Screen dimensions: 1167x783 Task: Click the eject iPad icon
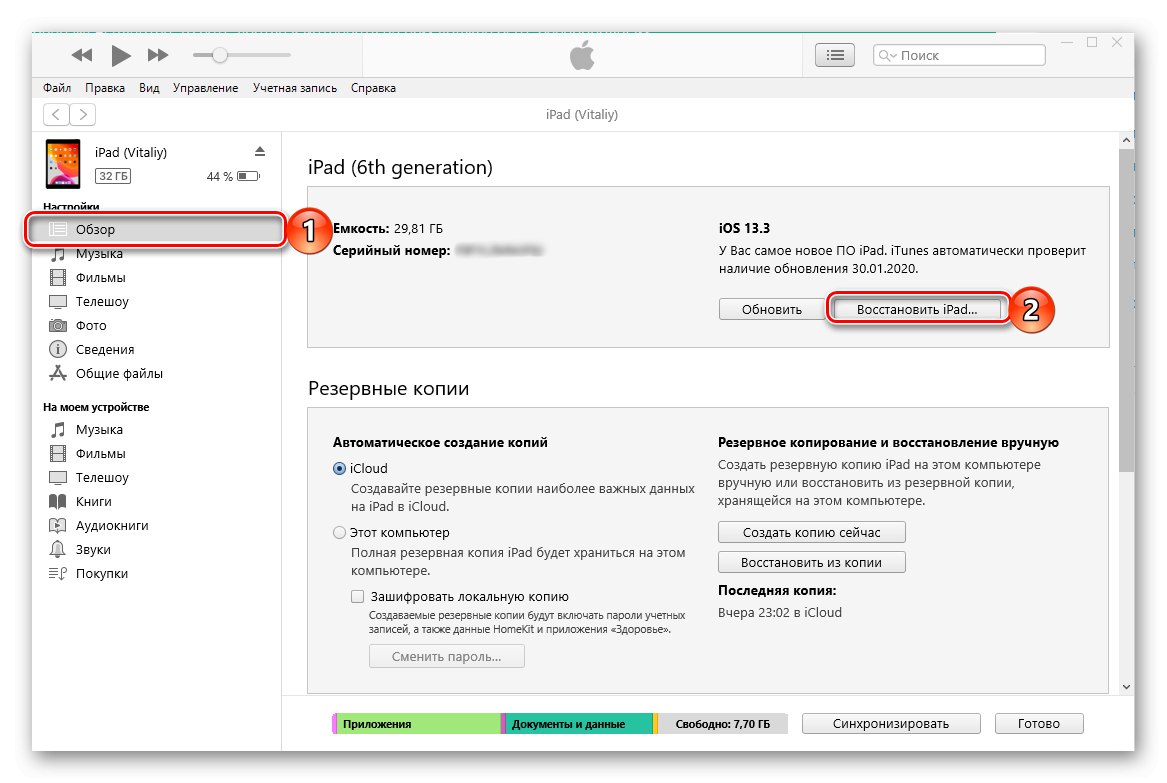point(260,152)
